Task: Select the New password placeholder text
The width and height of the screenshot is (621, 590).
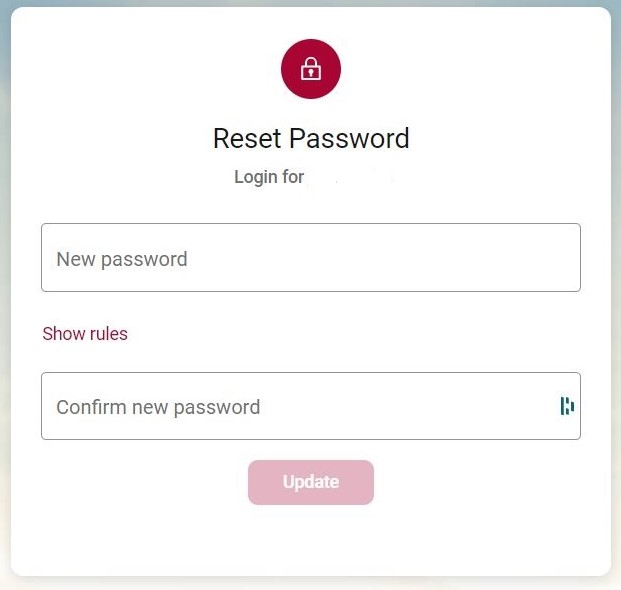Action: 122,259
